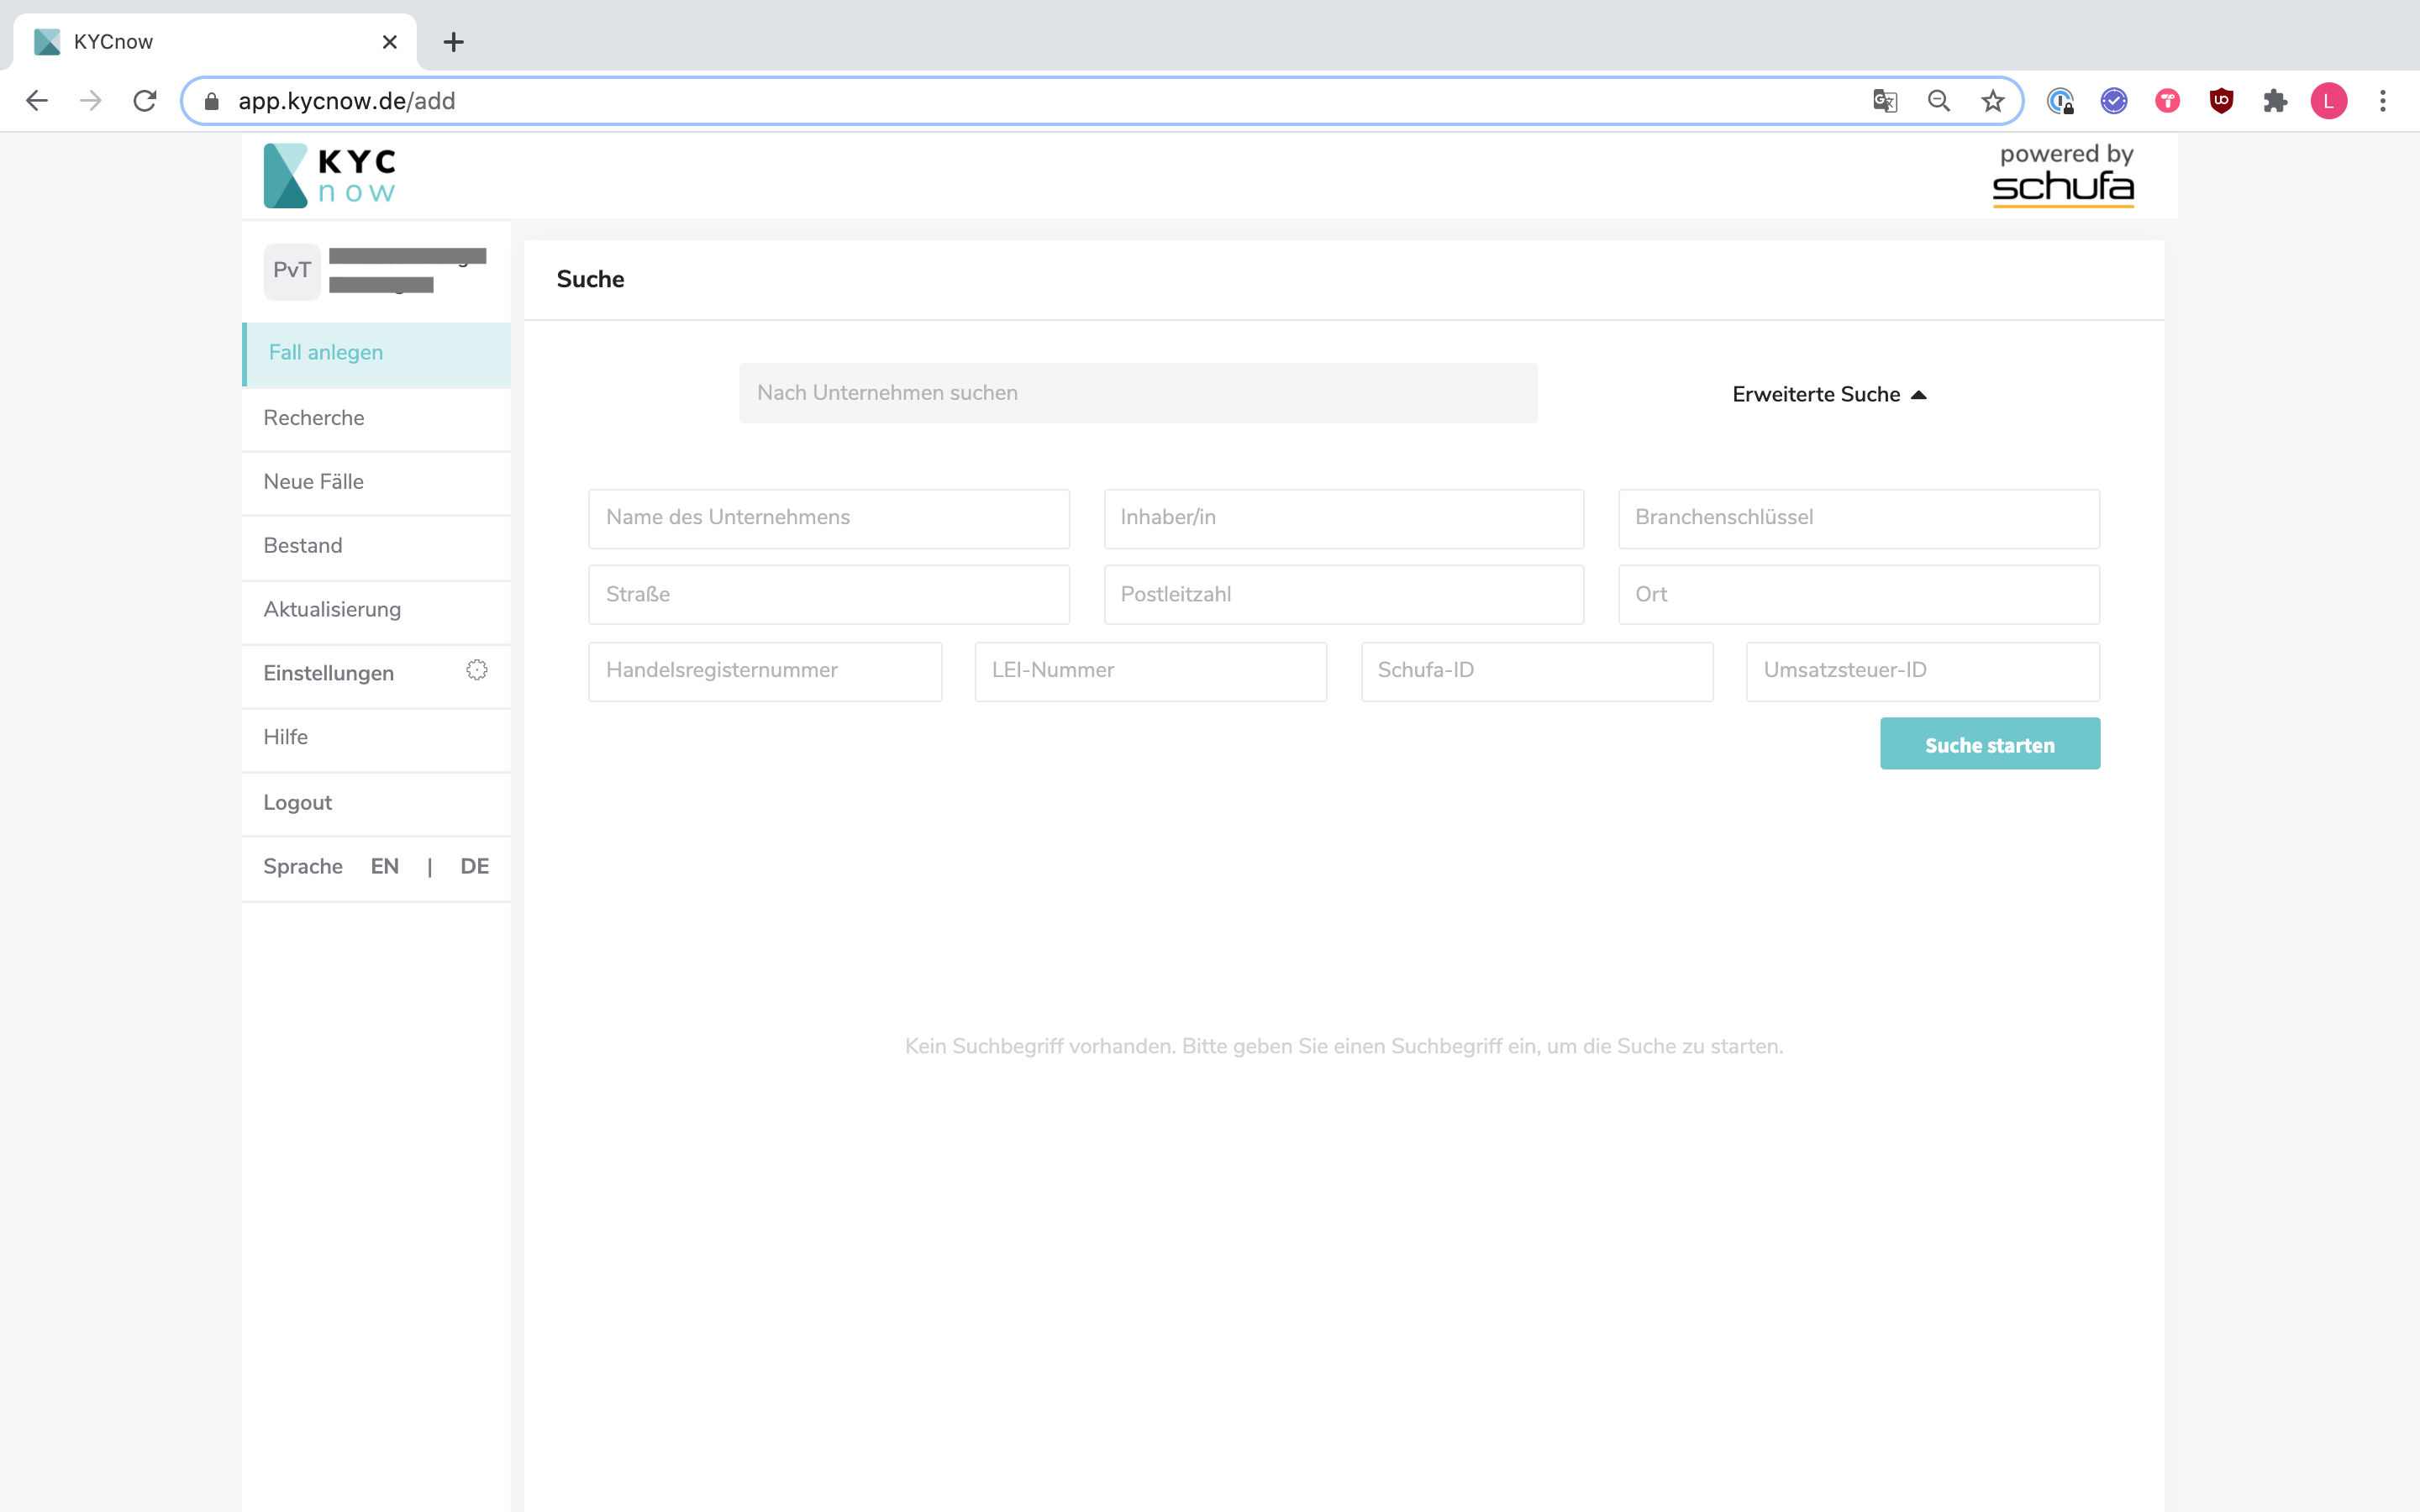Click the pink round extension icon
This screenshot has width=2420, height=1512.
[2168, 101]
